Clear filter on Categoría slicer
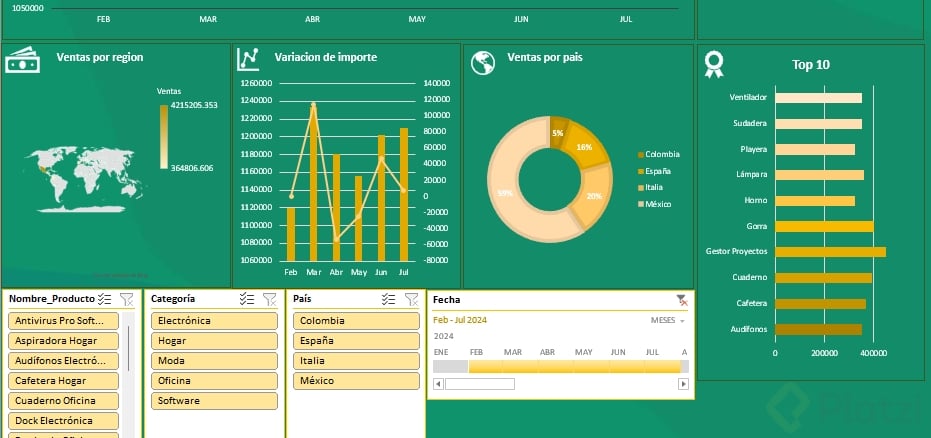931x438 pixels. (x=270, y=299)
